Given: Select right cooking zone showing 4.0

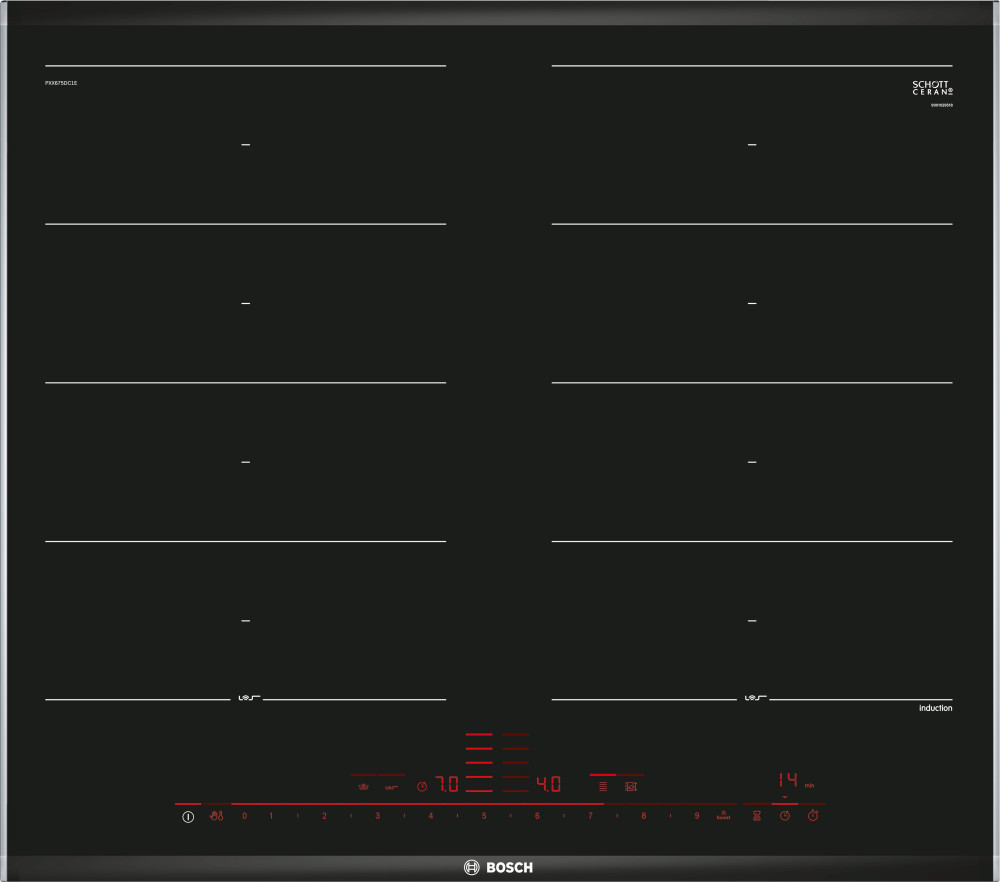Looking at the screenshot, I should (548, 785).
